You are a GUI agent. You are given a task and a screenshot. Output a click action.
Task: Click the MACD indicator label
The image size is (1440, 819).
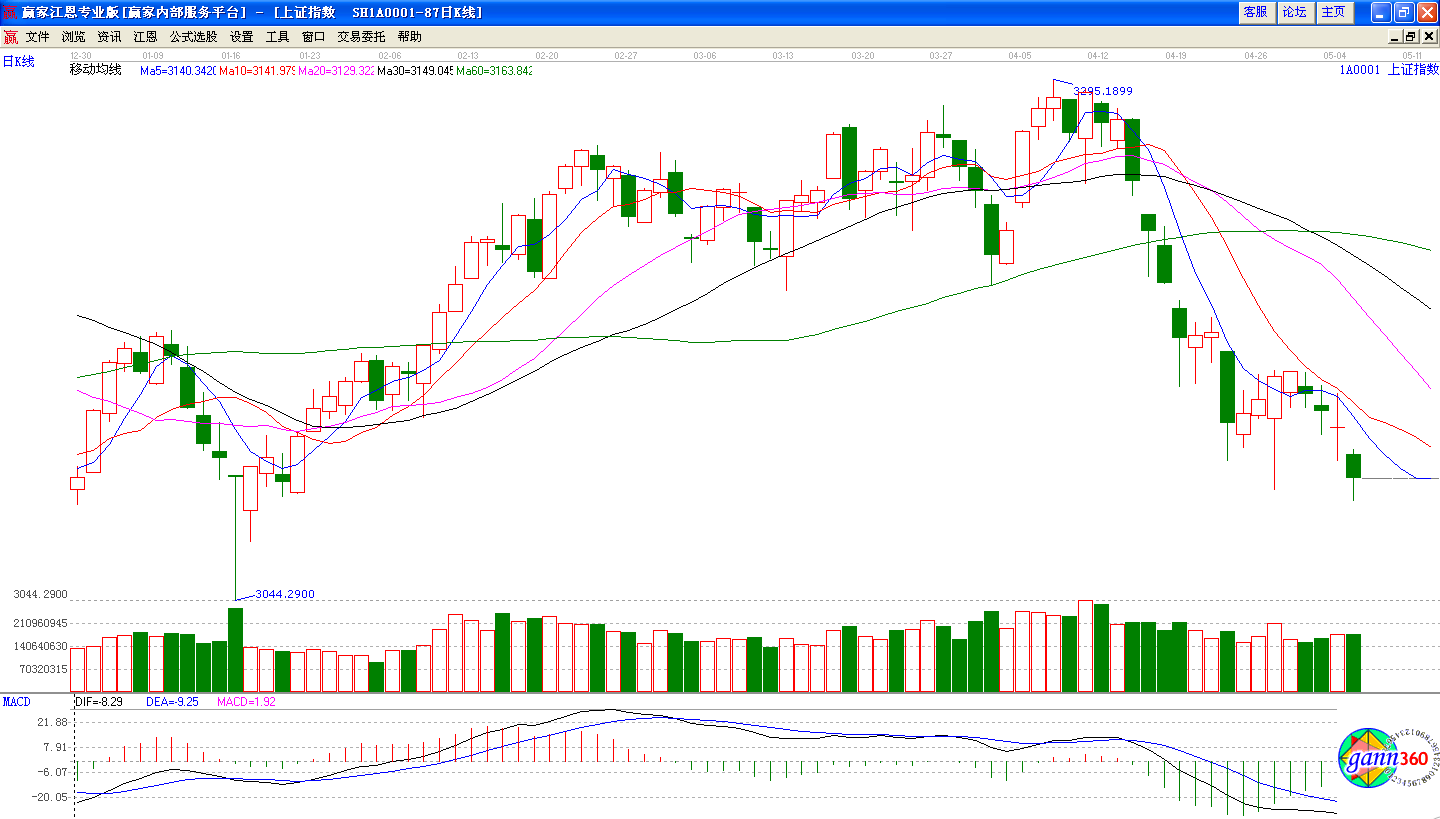pyautogui.click(x=17, y=702)
